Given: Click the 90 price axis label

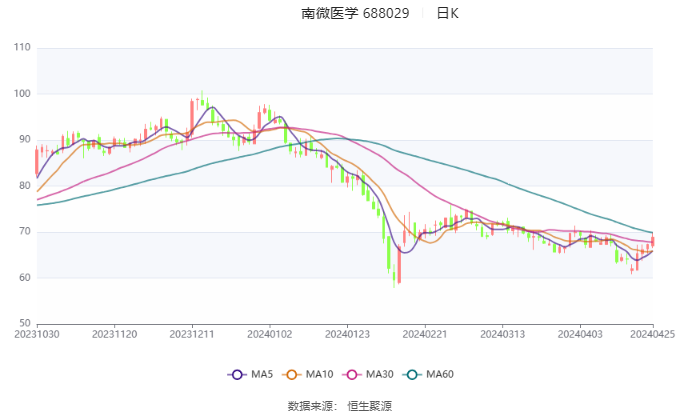Looking at the screenshot, I should [25, 140].
